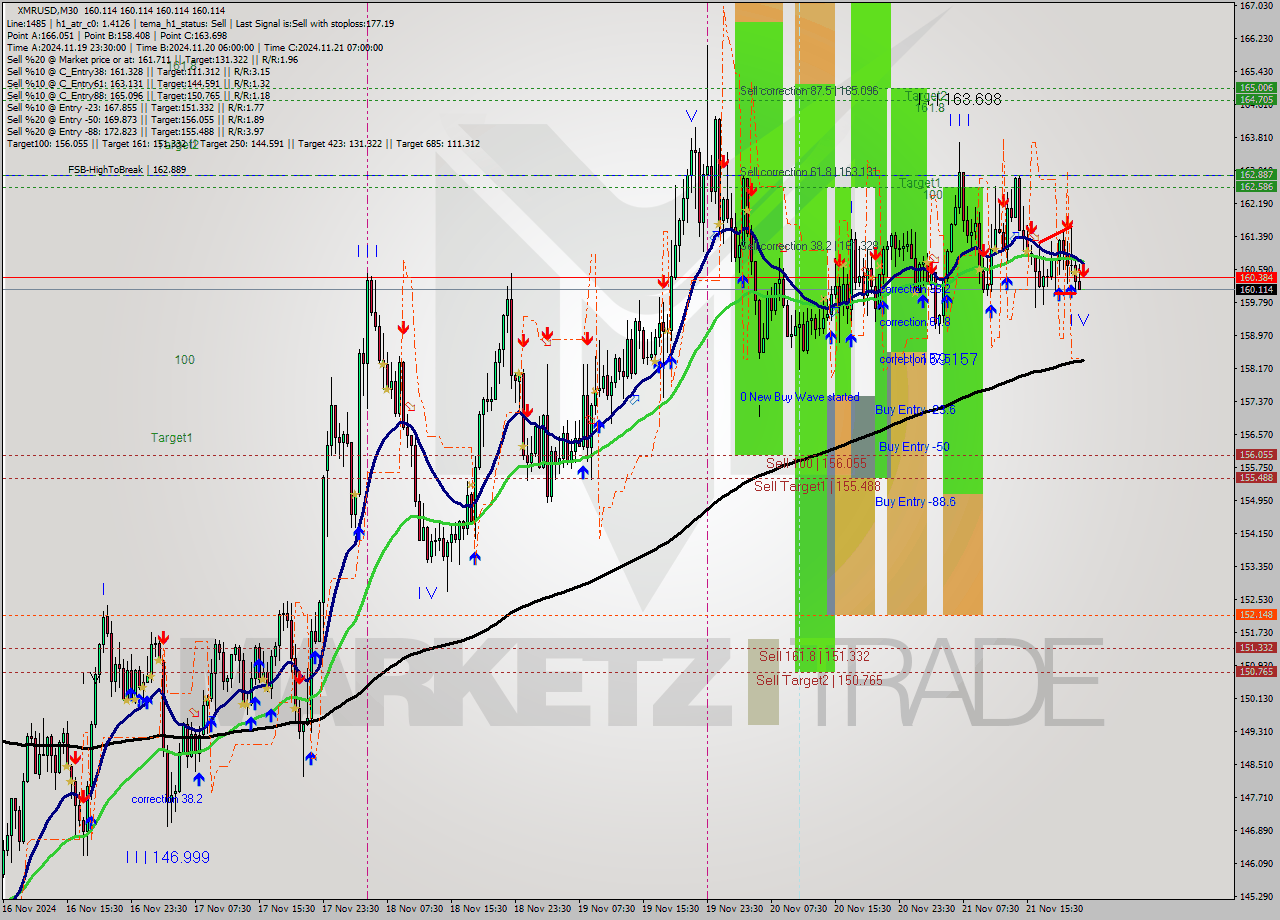Click the 'Sell %10 @ C_Entry61: 163.131' line
The width and height of the screenshot is (1280, 920).
point(138,83)
